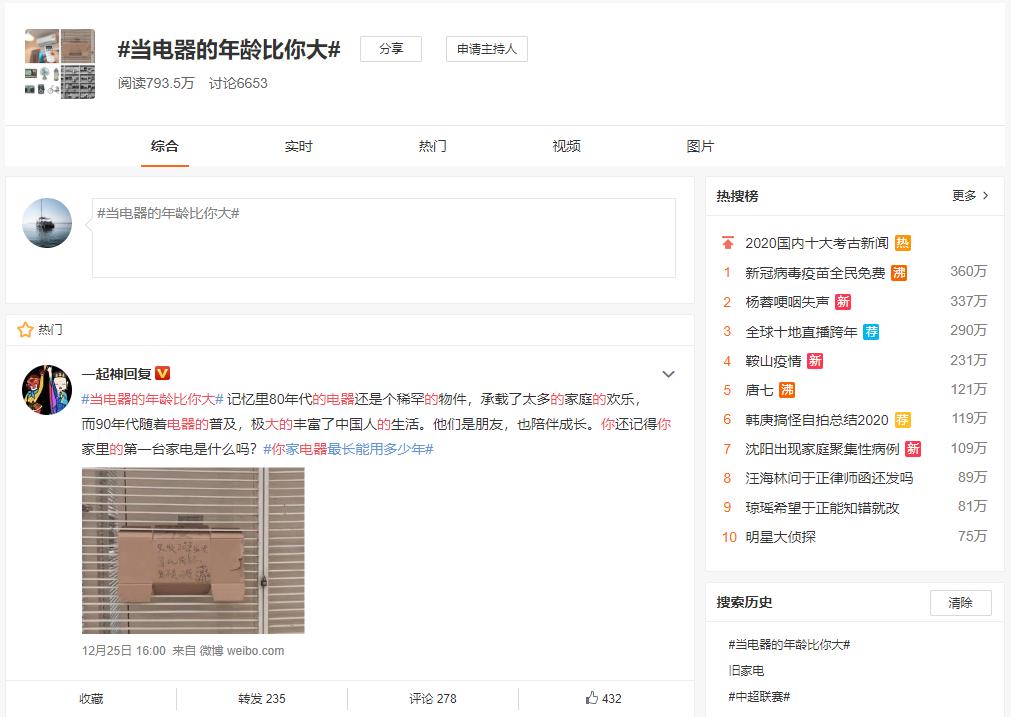Click the orange V verified badge on 一起神回复

pos(160,374)
